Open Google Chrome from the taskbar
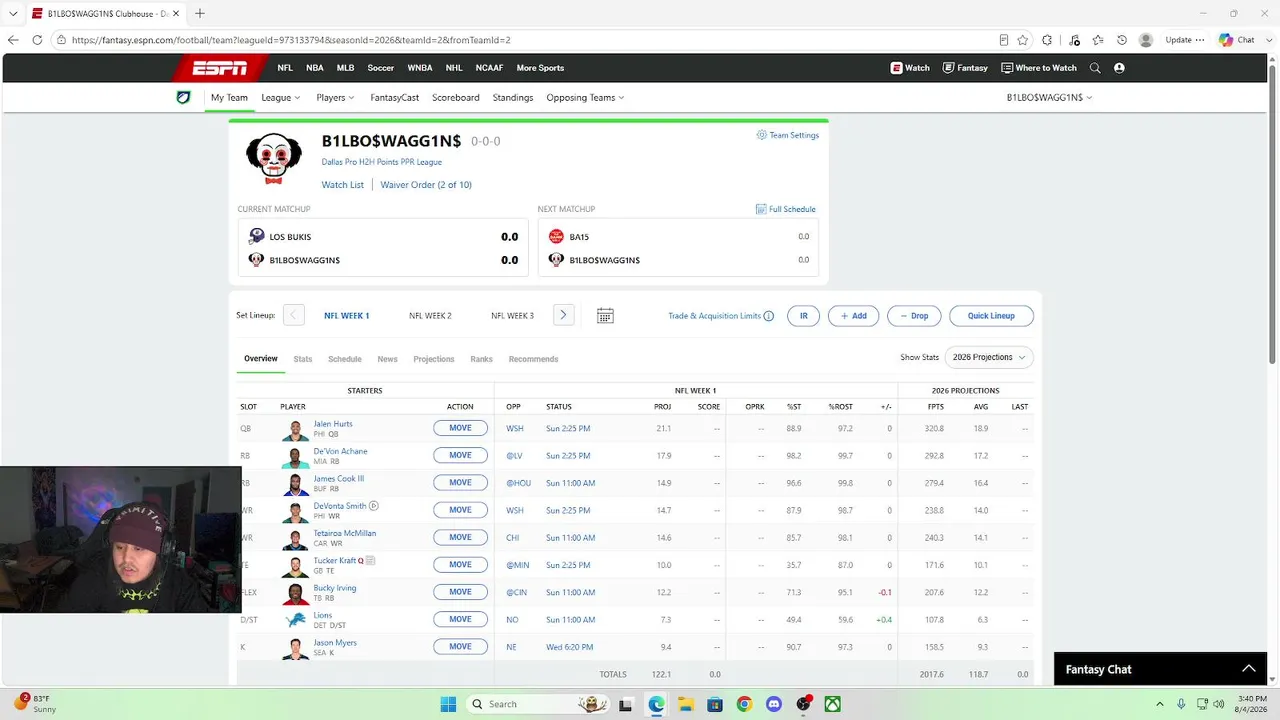The height and width of the screenshot is (720, 1280). coord(744,704)
